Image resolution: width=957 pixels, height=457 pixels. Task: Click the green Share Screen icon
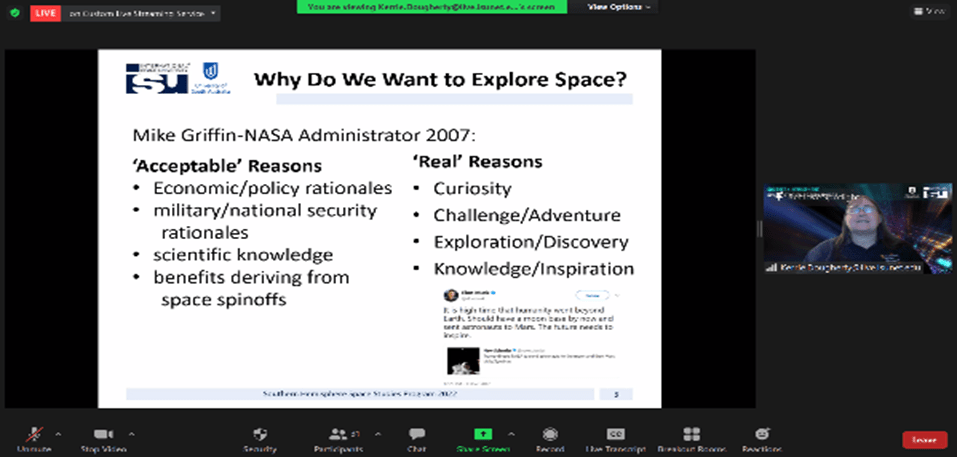(x=483, y=434)
